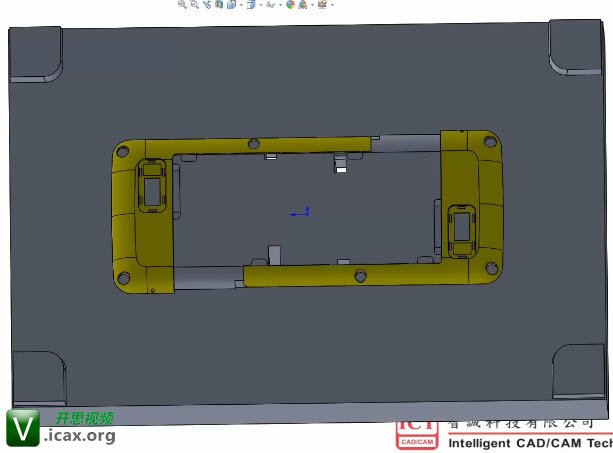Click the Zoom to Fit icon
613x453 pixels.
(x=182, y=4)
